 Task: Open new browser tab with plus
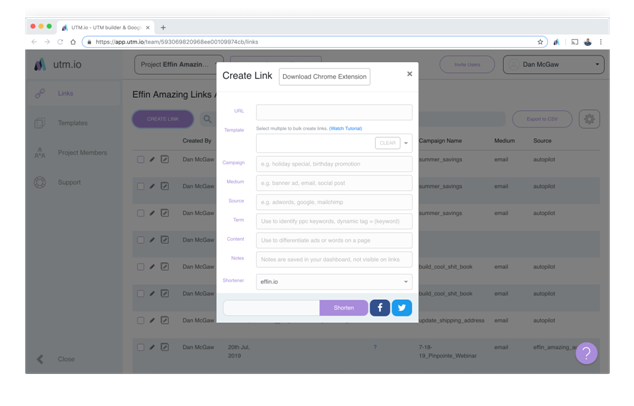[x=163, y=27]
